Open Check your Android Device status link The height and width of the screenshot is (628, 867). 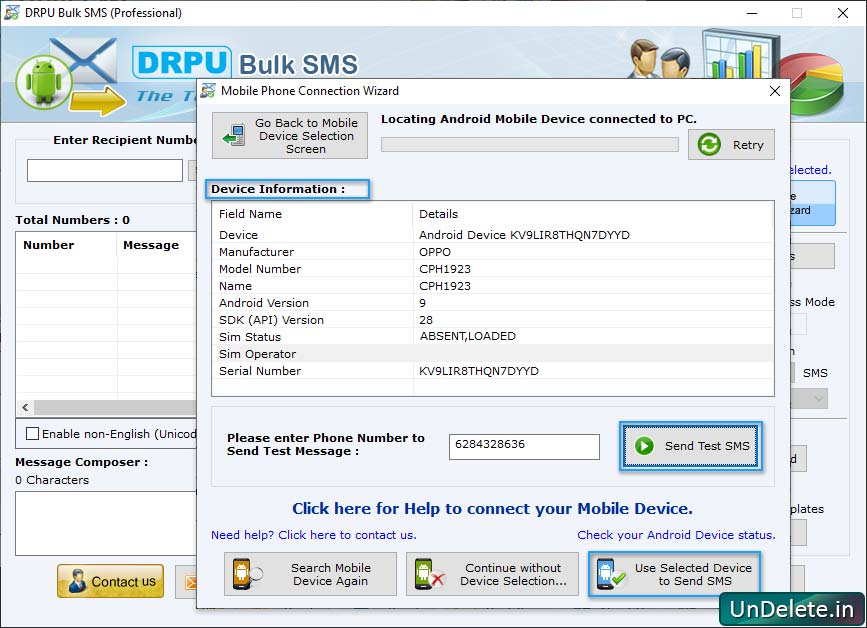(676, 535)
